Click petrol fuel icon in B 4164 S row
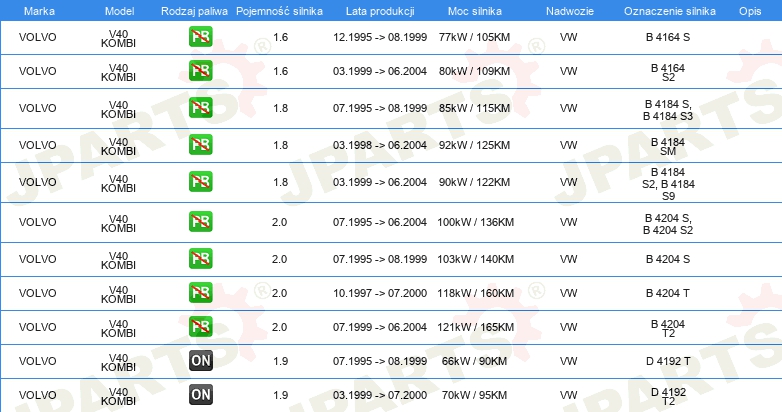782x412 pixels. 200,37
